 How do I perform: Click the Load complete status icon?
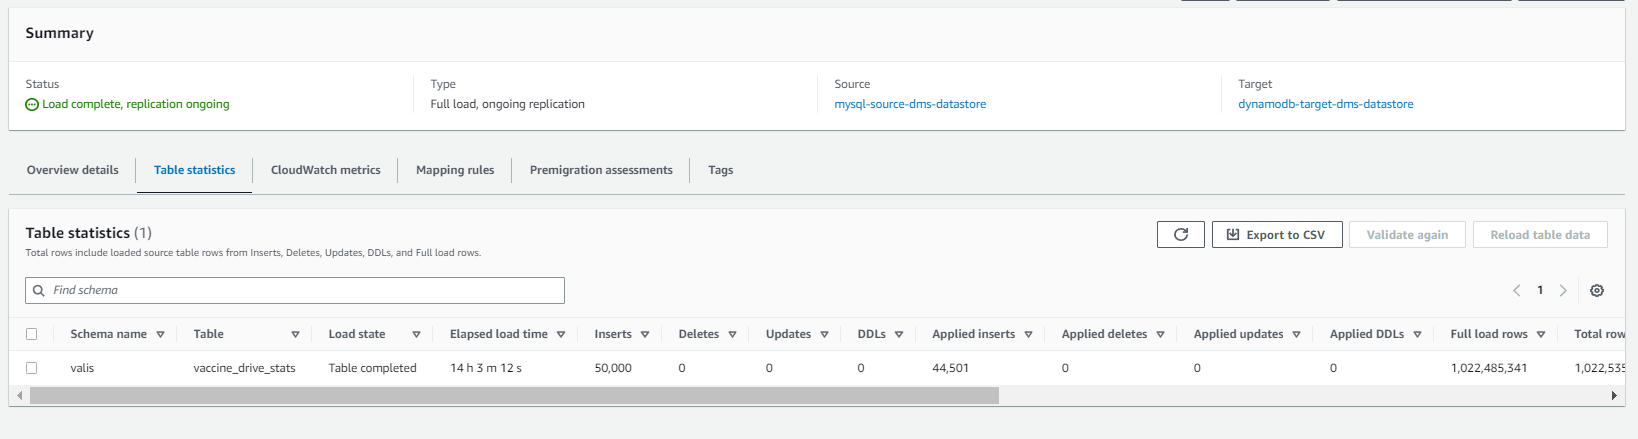pyautogui.click(x=32, y=105)
